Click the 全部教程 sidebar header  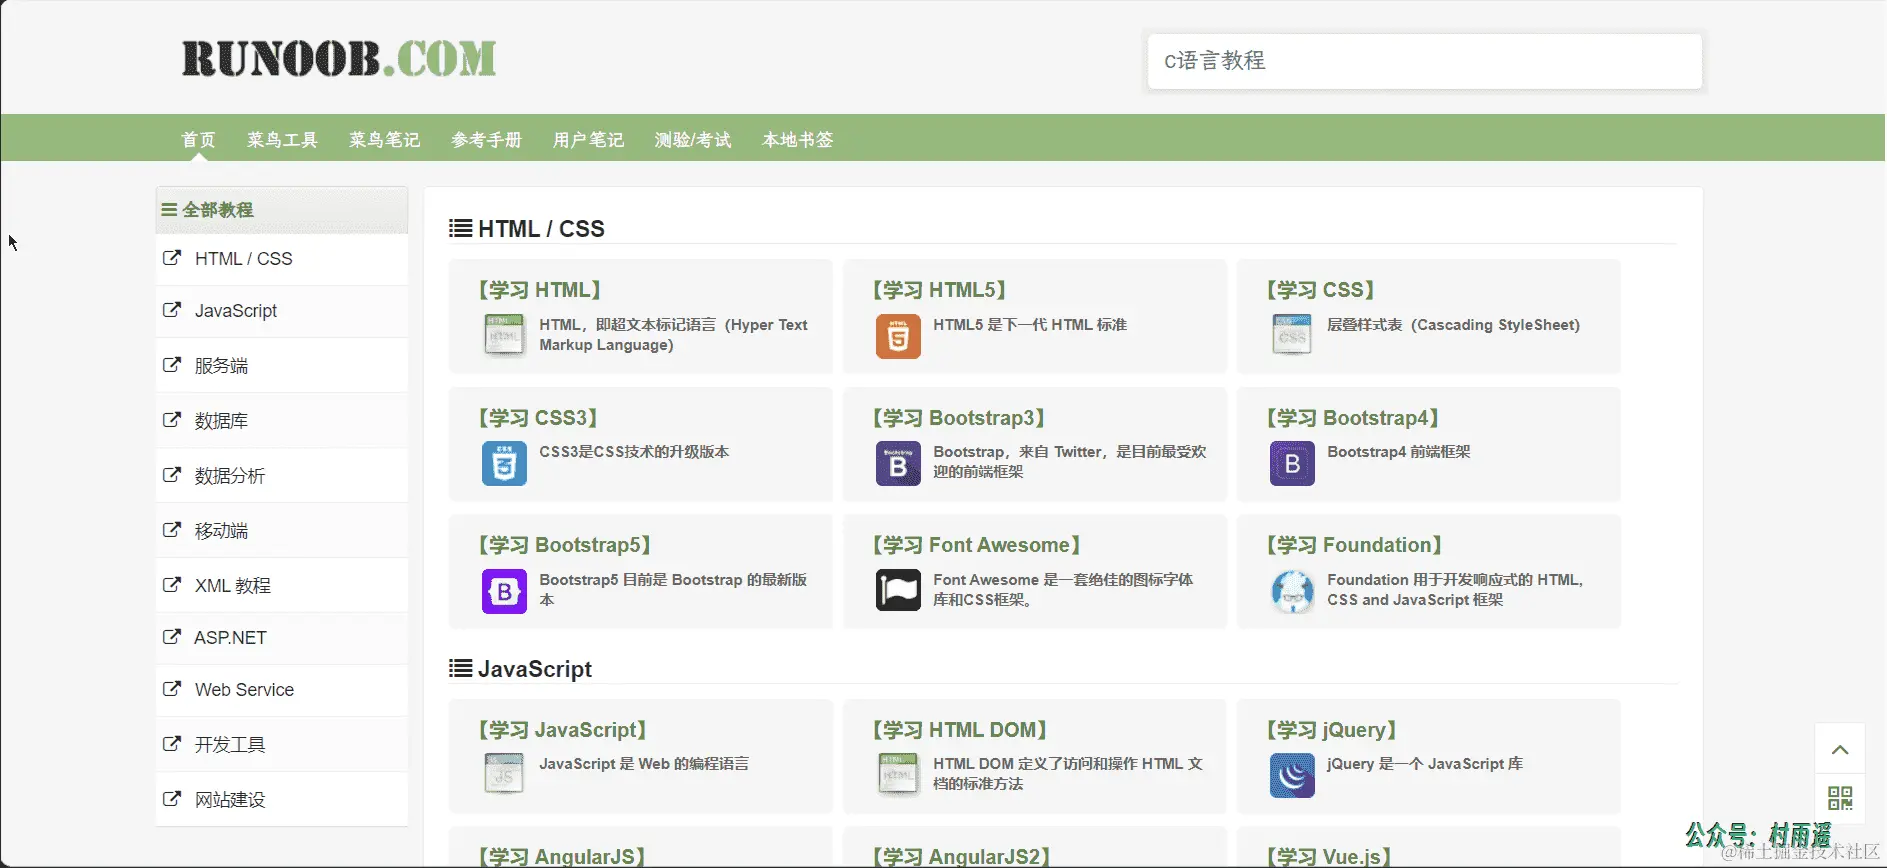click(282, 210)
